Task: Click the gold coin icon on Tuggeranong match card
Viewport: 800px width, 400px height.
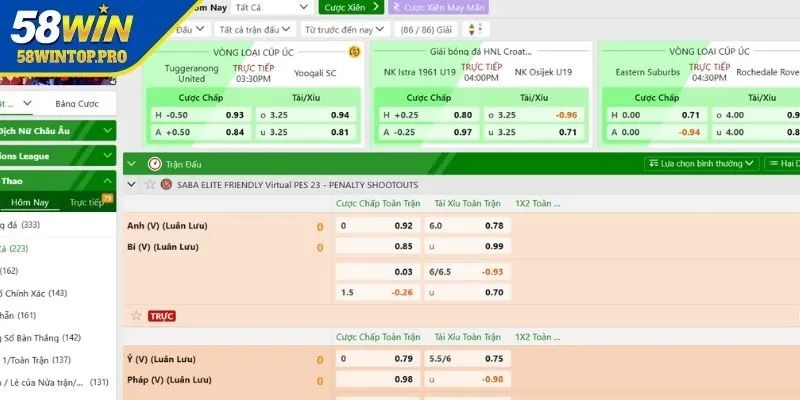Action: pos(353,52)
